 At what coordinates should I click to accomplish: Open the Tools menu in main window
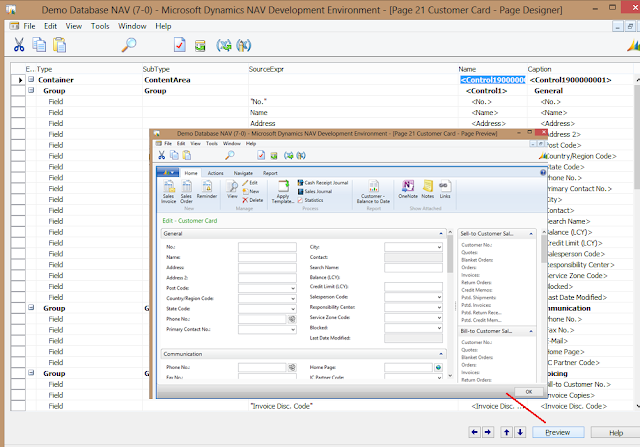pyautogui.click(x=100, y=26)
